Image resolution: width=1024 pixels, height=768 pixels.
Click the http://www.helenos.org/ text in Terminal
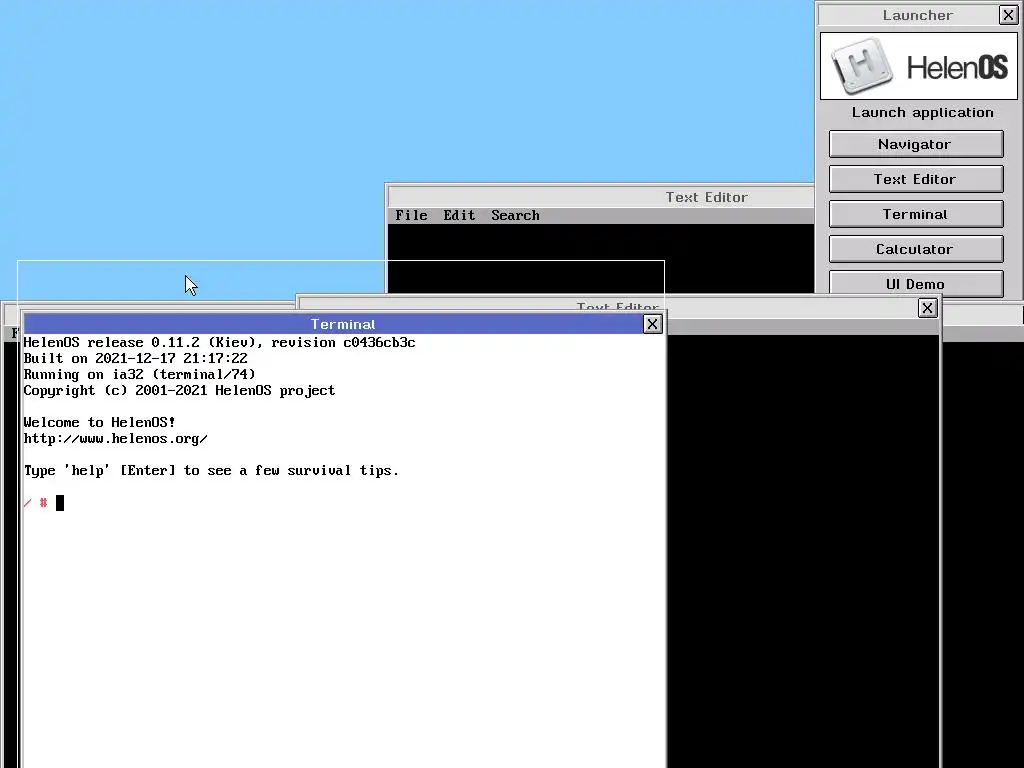tap(116, 439)
